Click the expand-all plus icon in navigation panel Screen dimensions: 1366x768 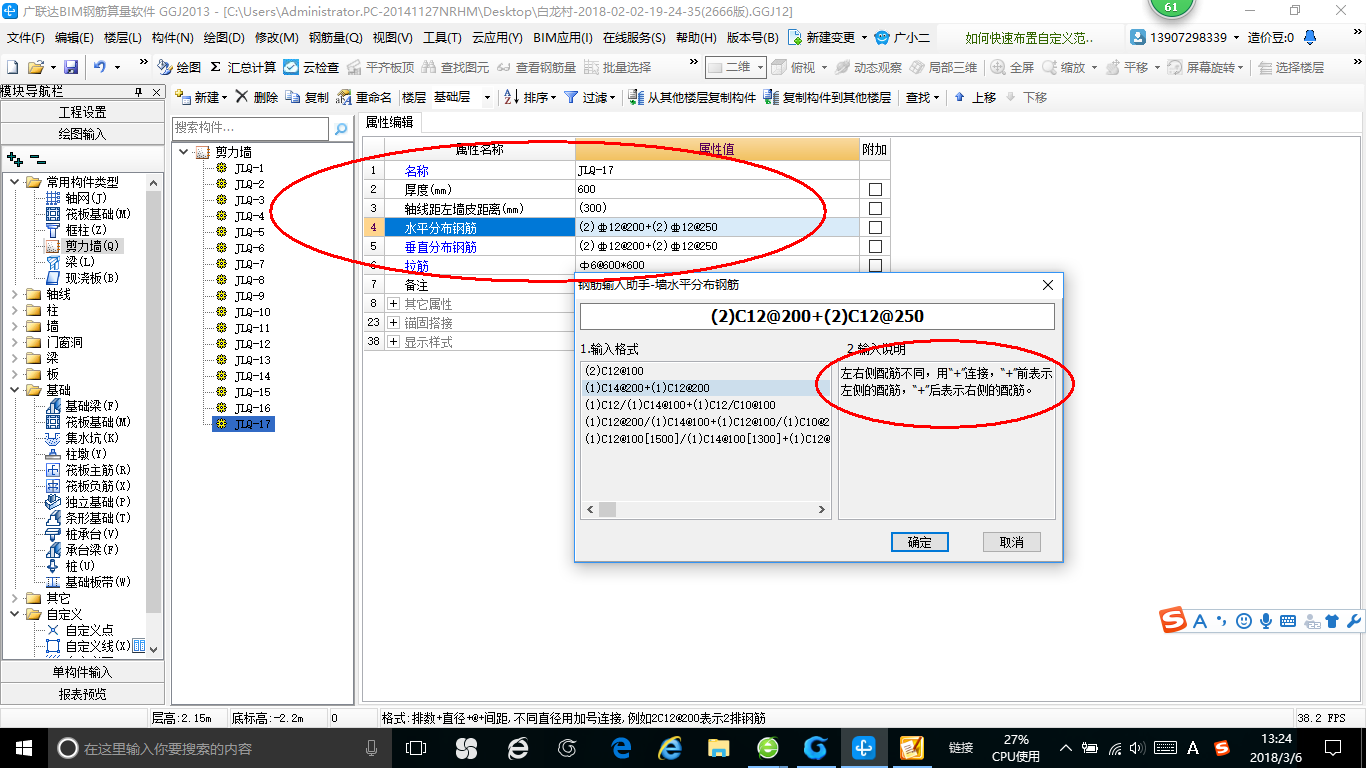14,159
